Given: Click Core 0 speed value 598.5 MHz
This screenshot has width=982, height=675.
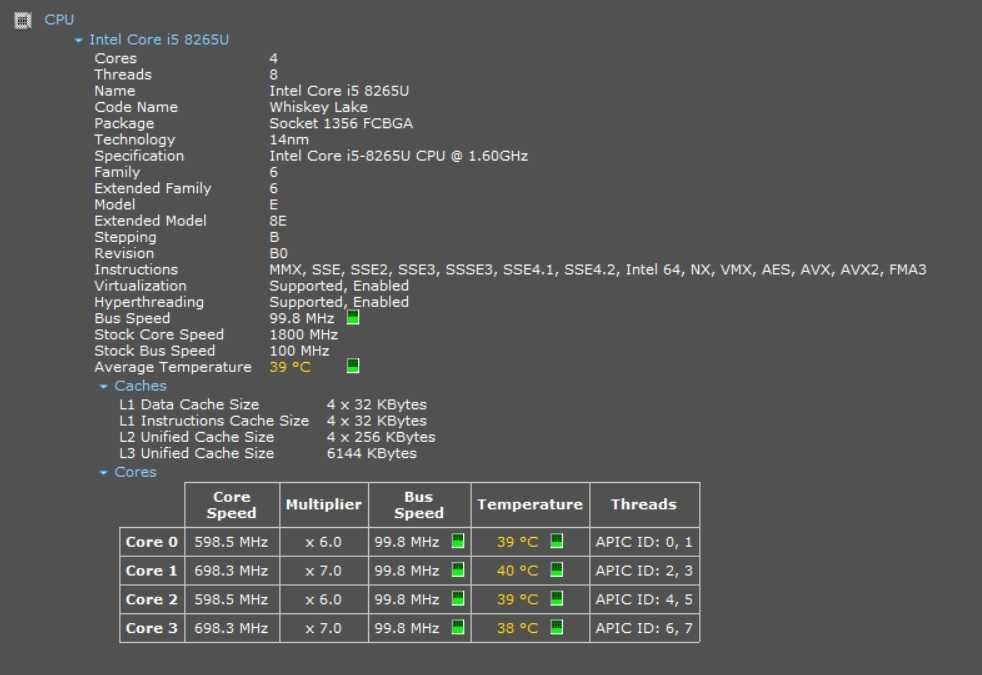Looking at the screenshot, I should (231, 542).
